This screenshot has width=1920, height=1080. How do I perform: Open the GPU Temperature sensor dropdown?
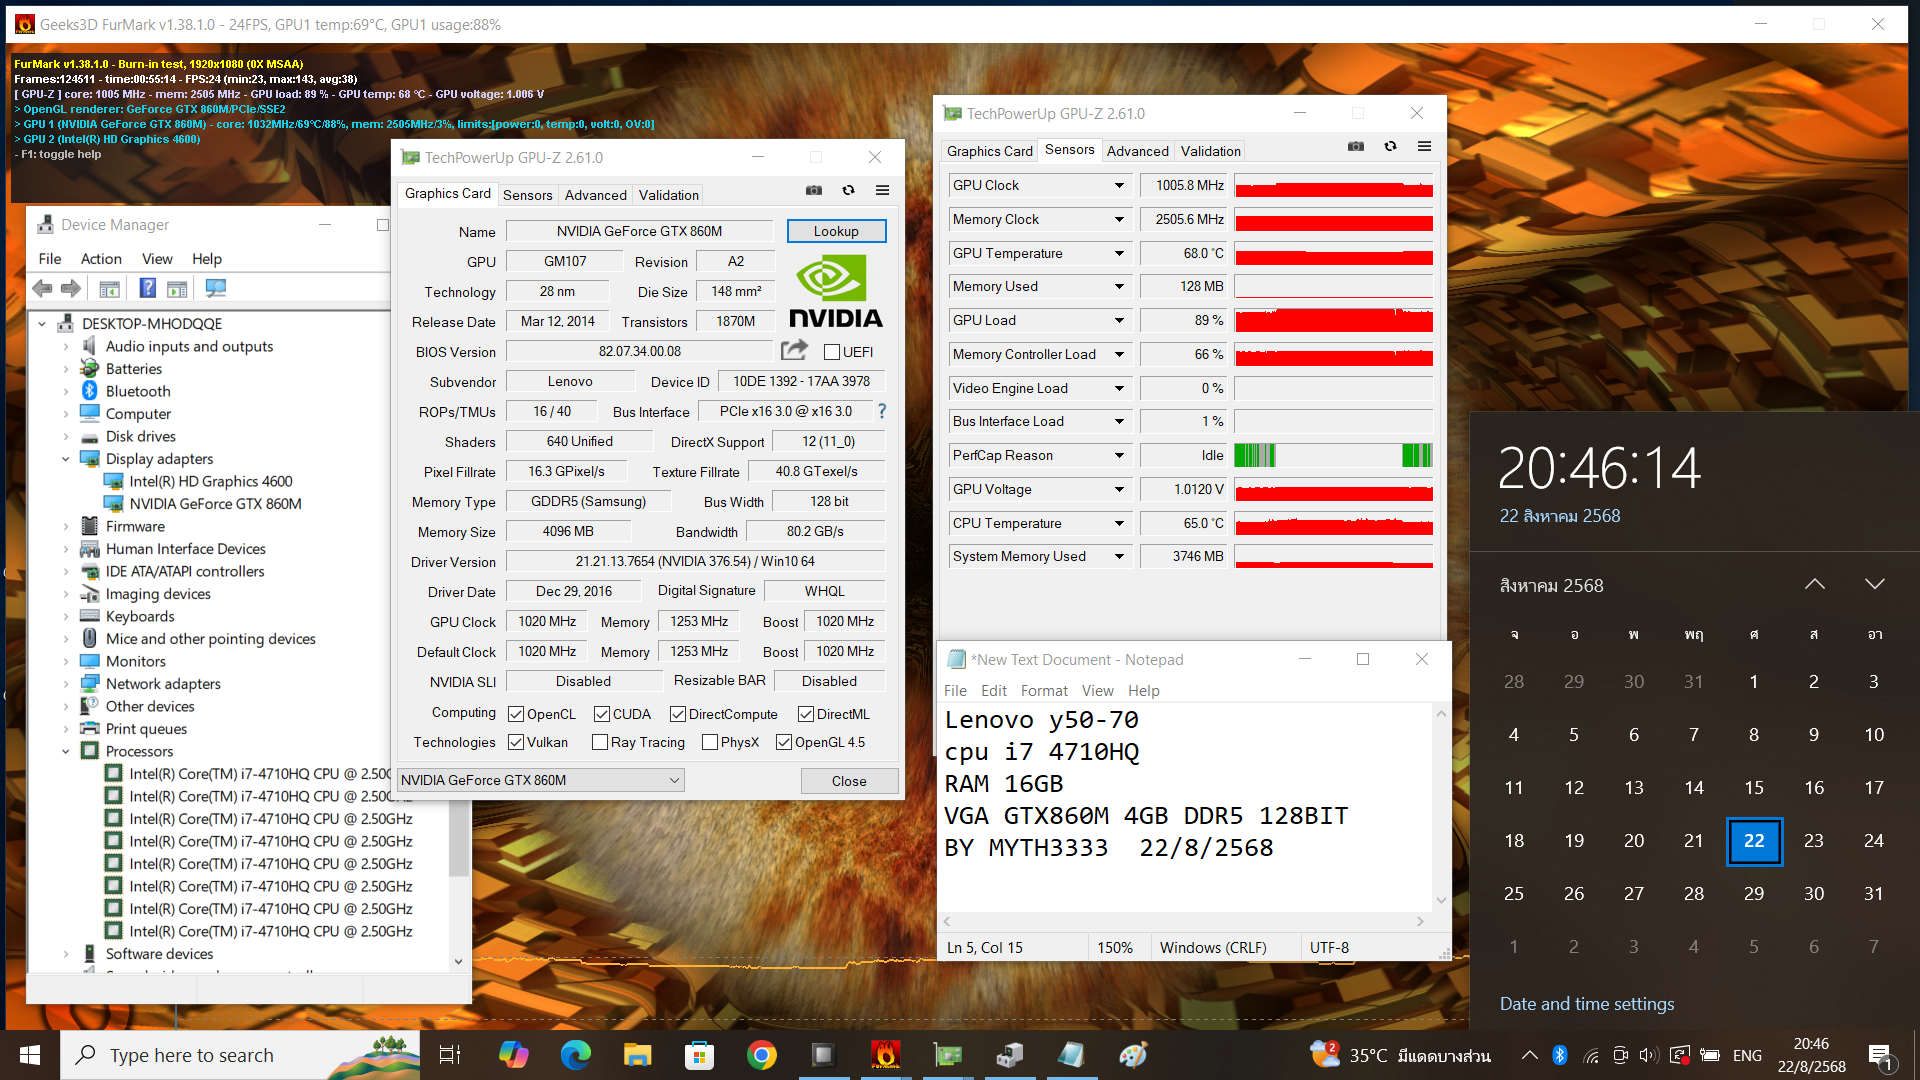pyautogui.click(x=1119, y=253)
